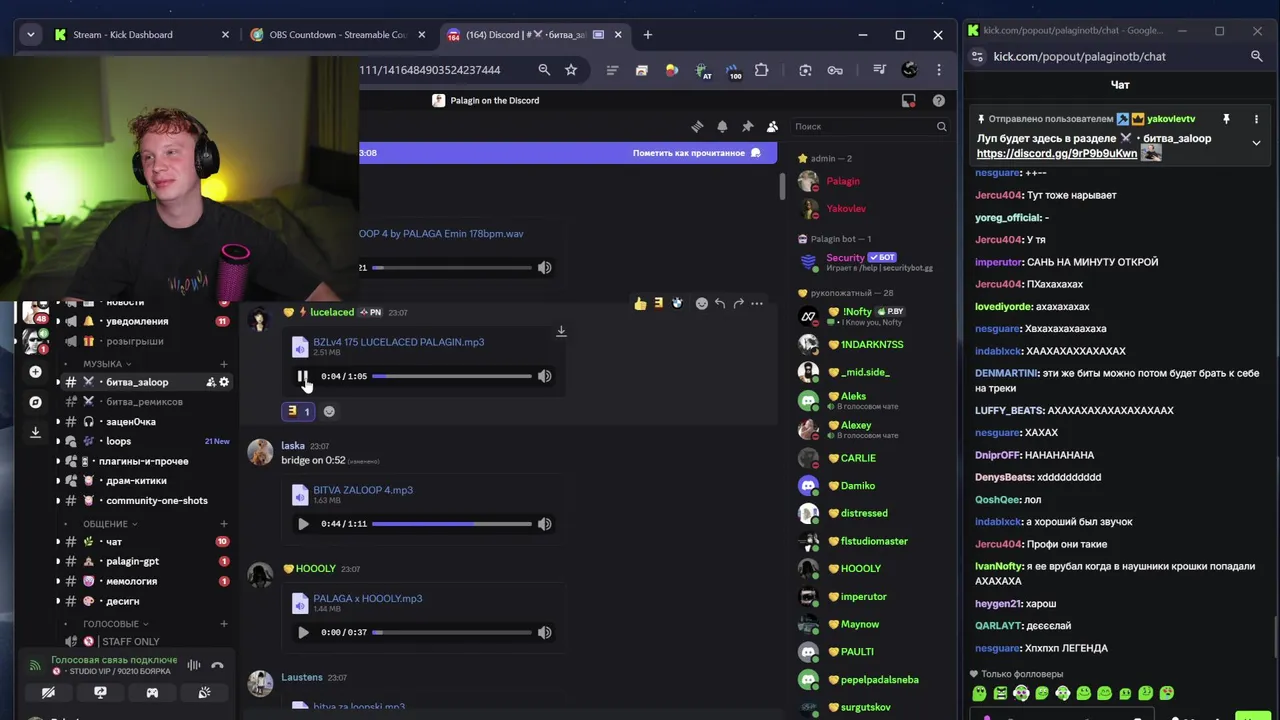The image size is (1280, 720).
Task: Download the BZLv4 175 LUCELACED PALAGIN.mp3 file
Action: click(561, 331)
